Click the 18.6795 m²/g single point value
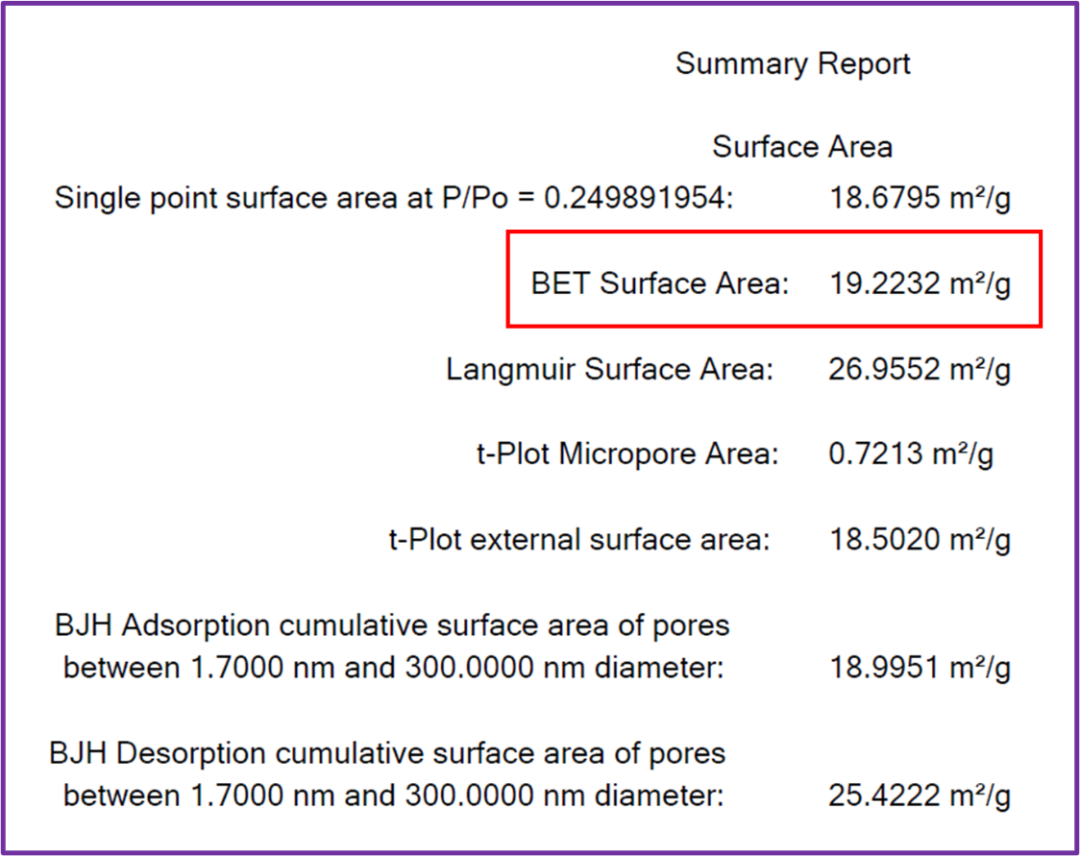The width and height of the screenshot is (1080, 856). tap(919, 198)
